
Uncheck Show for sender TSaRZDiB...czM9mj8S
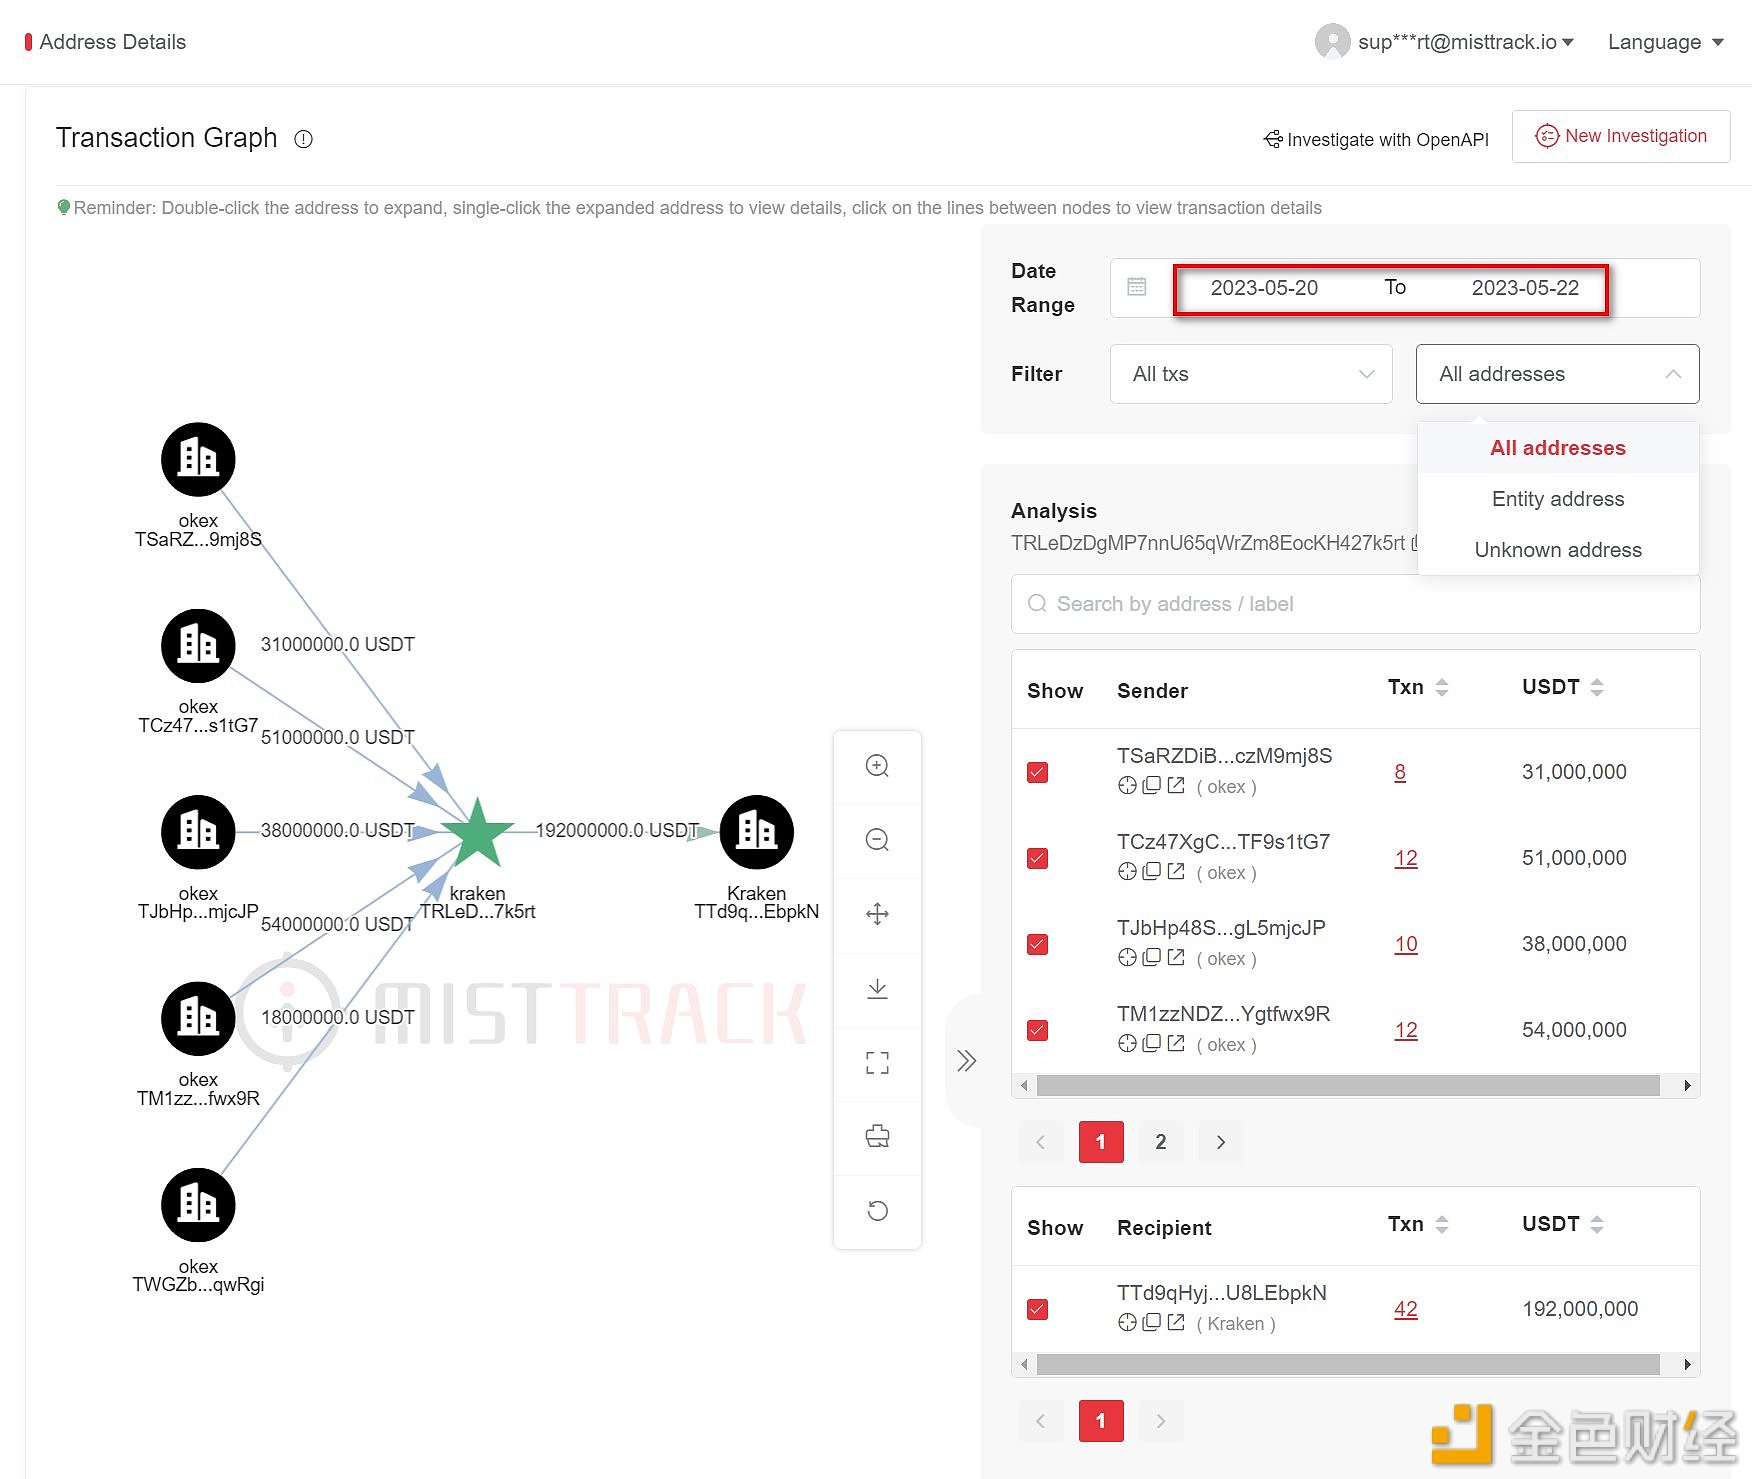(x=1037, y=772)
